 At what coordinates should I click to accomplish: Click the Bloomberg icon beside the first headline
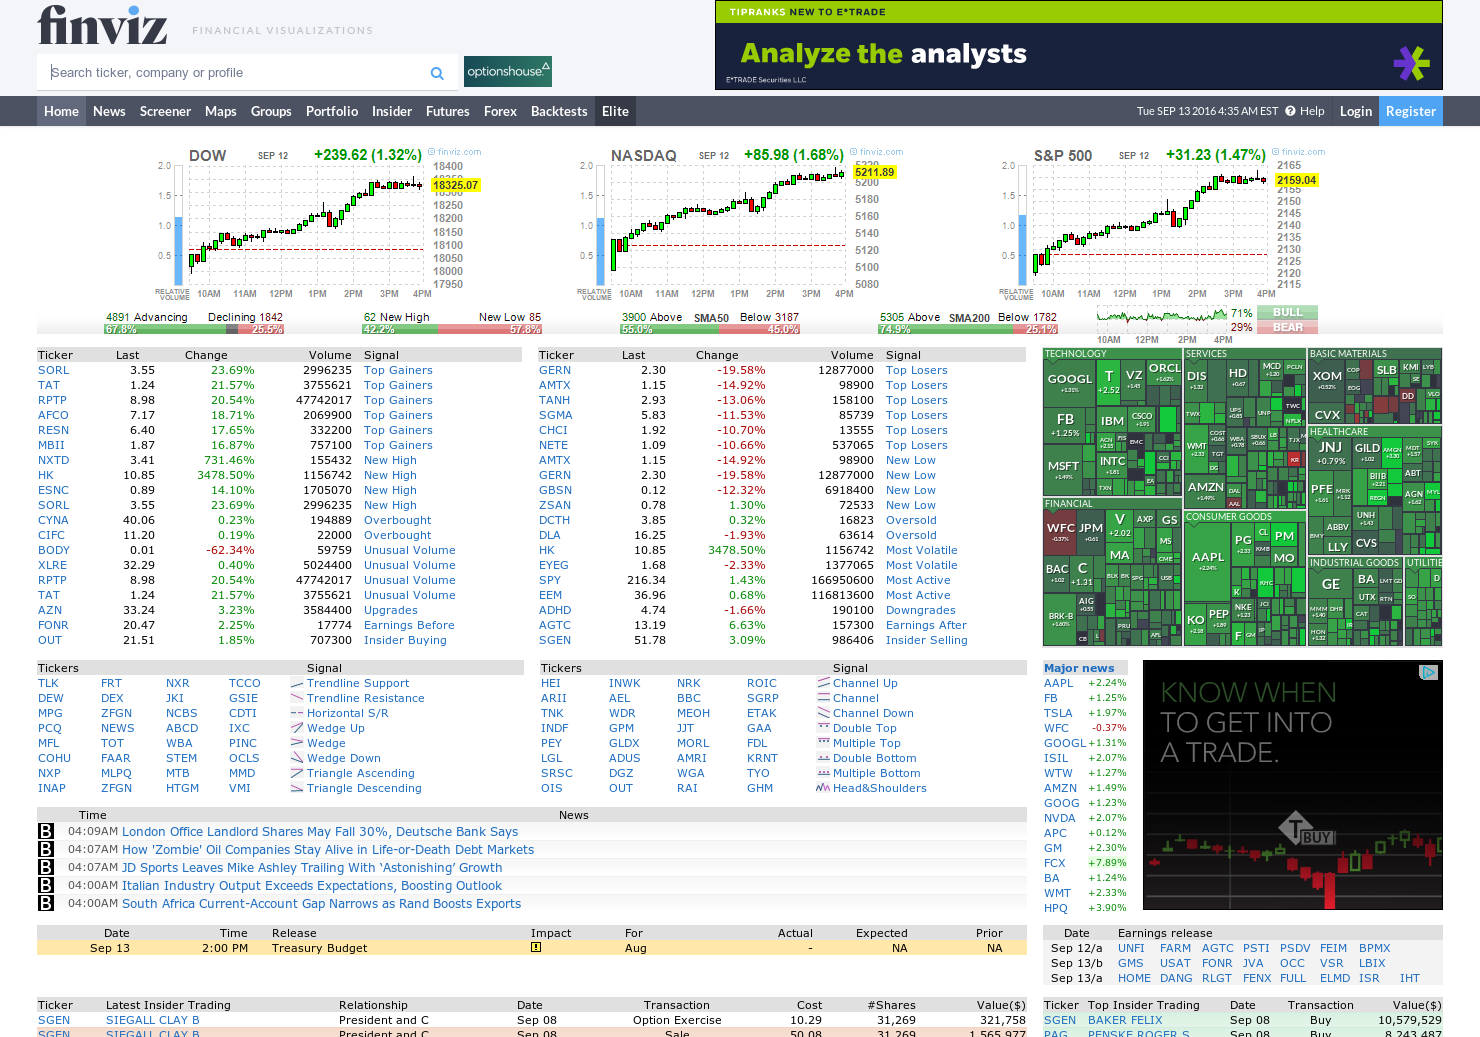coord(46,832)
